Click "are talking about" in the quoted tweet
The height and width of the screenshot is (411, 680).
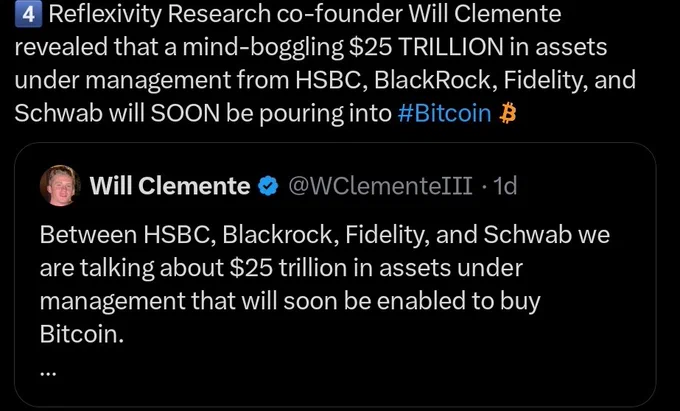click(x=132, y=268)
